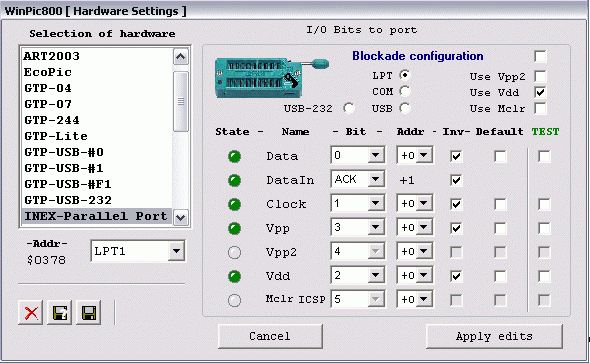Select the COM radio button
The width and height of the screenshot is (590, 363).
click(x=405, y=91)
